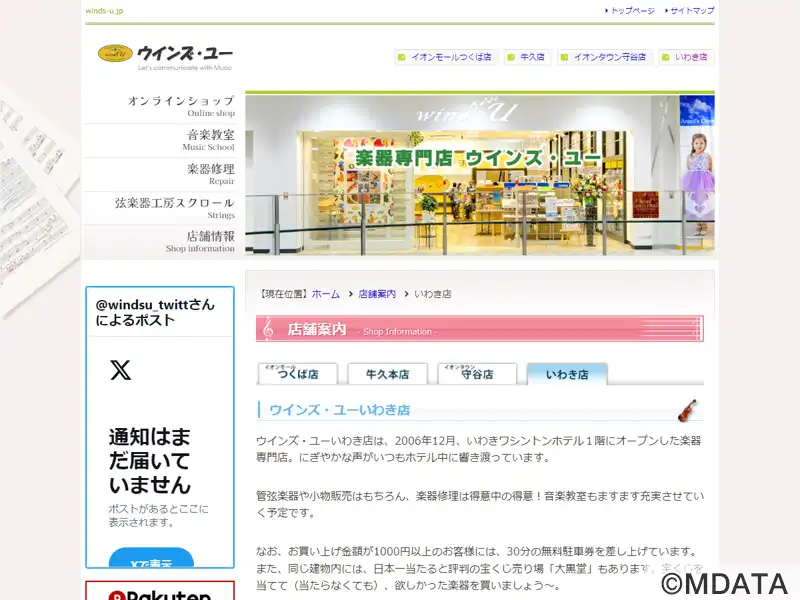The image size is (800, 600).
Task: Select the いわき店 header button
Action: 686,57
